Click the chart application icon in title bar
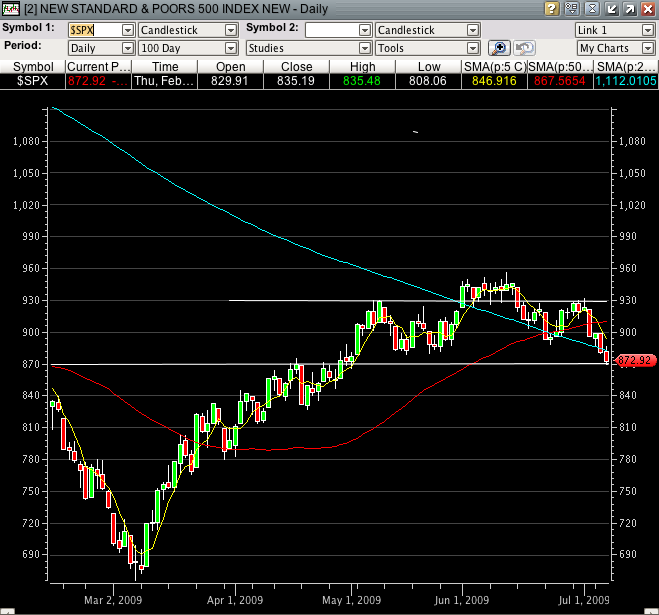The height and width of the screenshot is (615, 659). [10, 9]
